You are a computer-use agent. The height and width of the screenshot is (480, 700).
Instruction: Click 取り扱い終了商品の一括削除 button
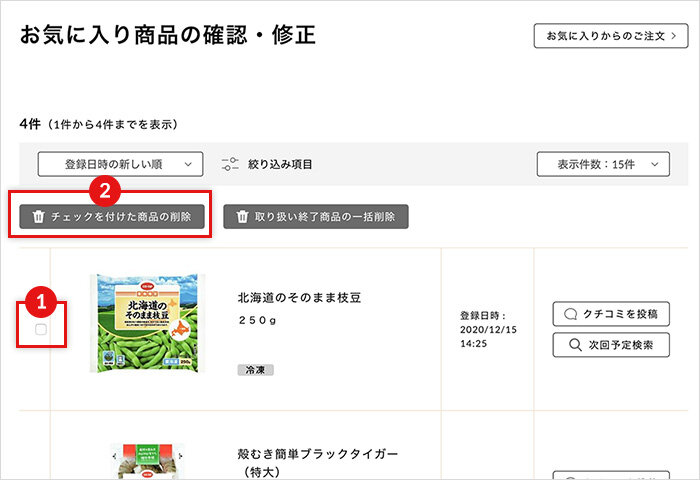click(x=316, y=217)
